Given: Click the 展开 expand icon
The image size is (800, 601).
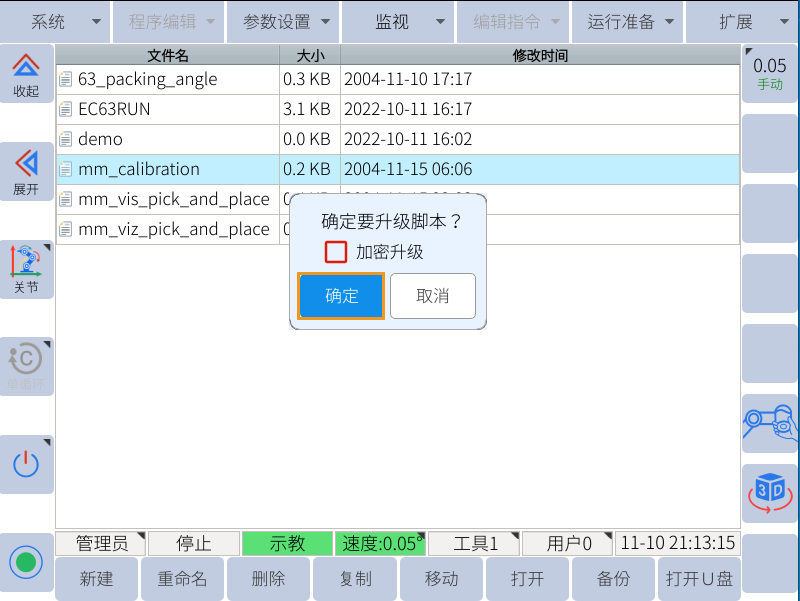Looking at the screenshot, I should [x=26, y=172].
